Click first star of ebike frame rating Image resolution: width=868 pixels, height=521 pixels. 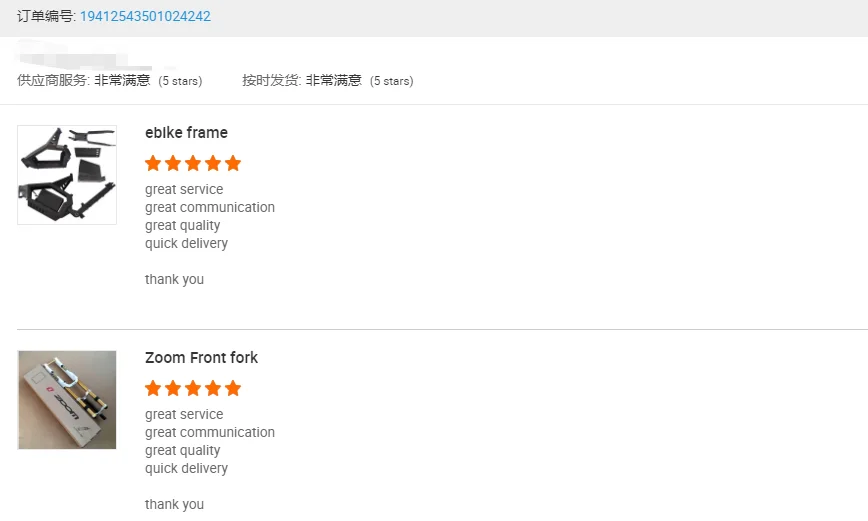pos(153,163)
